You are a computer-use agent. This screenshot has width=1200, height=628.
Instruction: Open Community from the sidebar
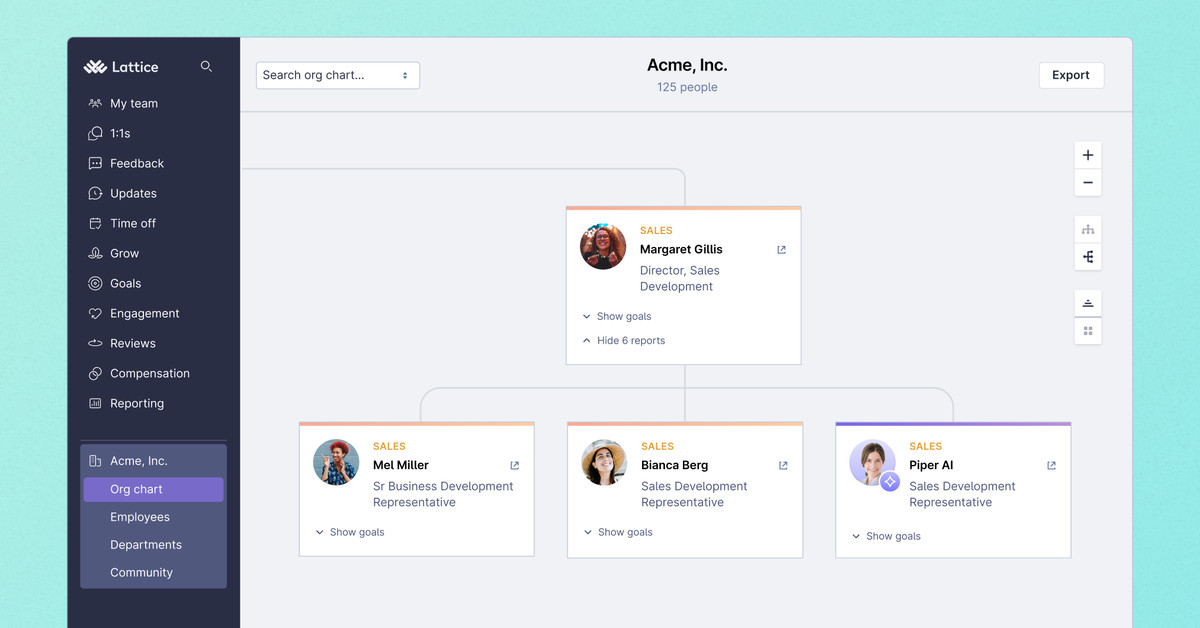tap(141, 572)
